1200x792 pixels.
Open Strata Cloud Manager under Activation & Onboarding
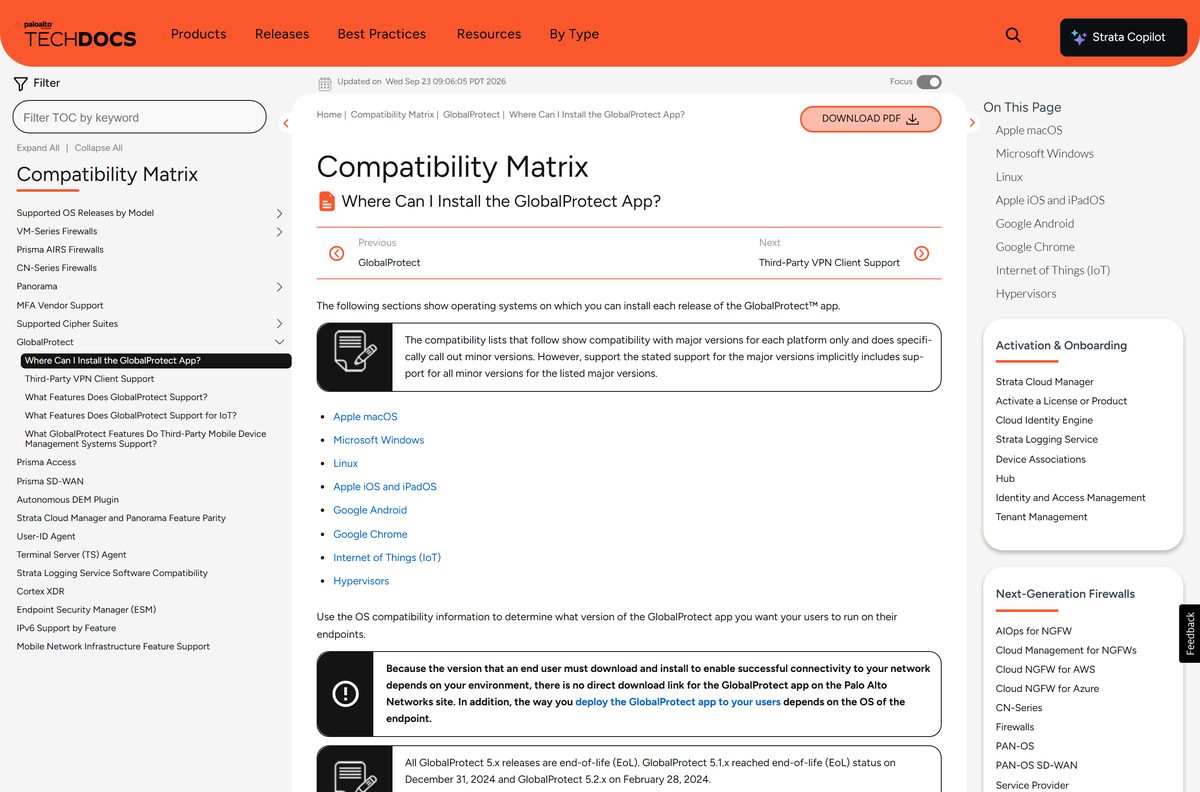1045,382
